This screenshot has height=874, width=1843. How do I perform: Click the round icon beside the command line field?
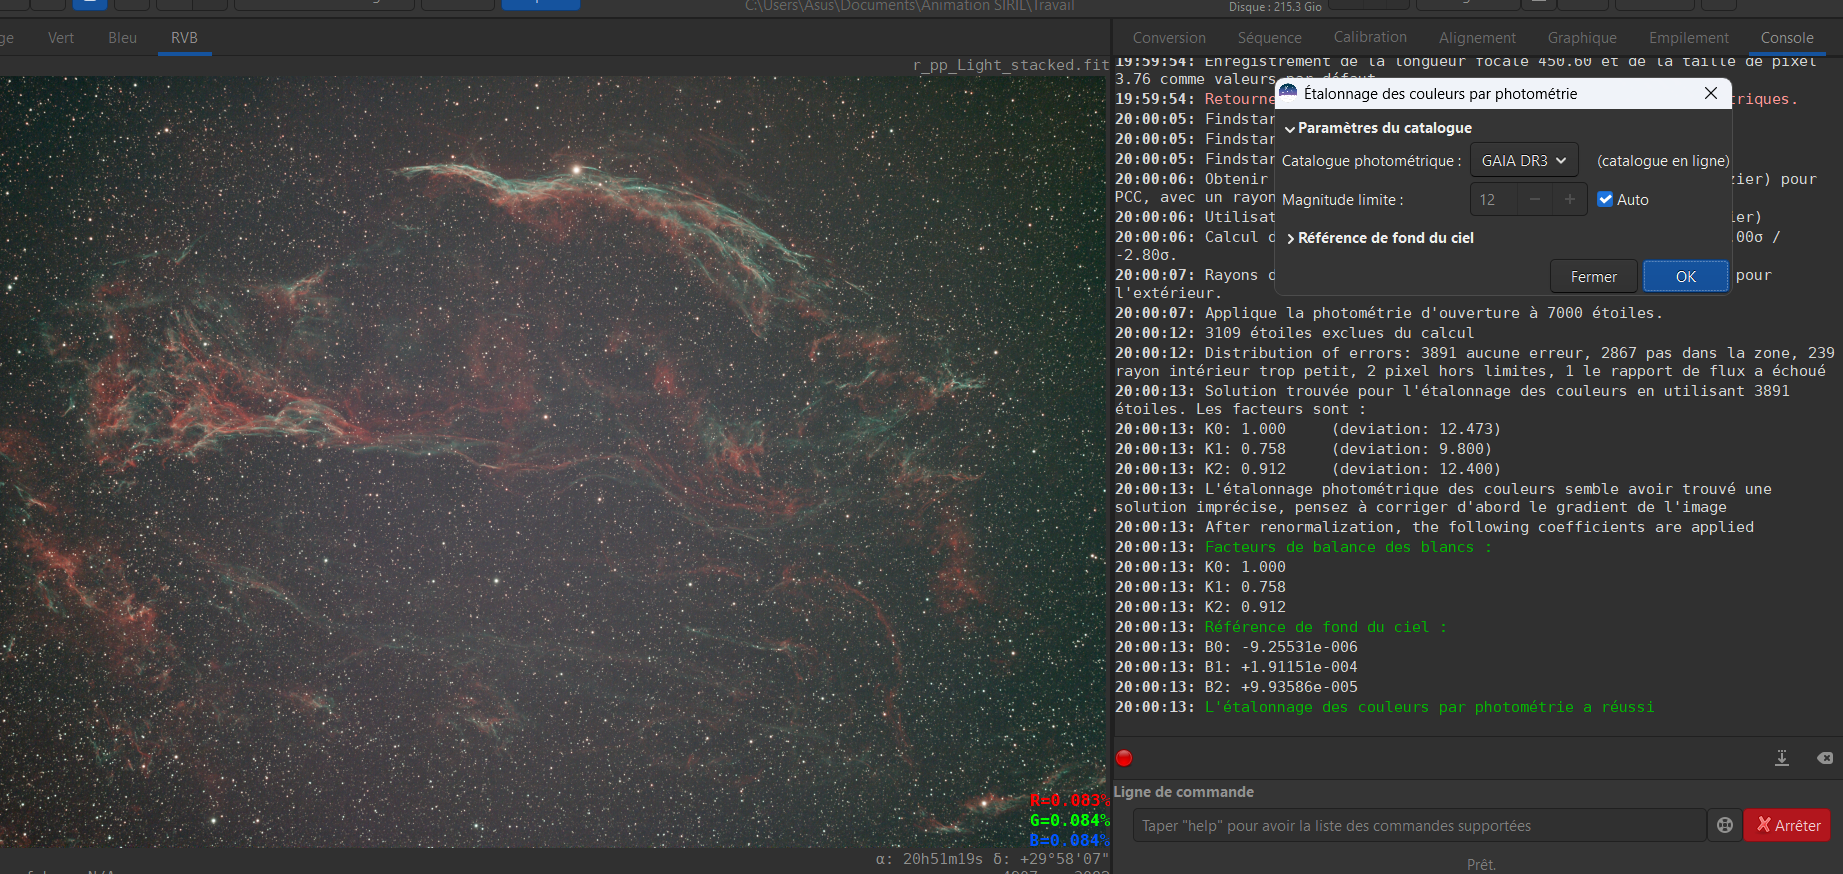point(1724,825)
